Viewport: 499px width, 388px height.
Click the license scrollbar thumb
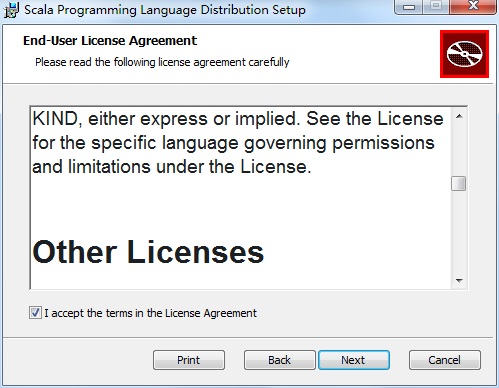459,184
